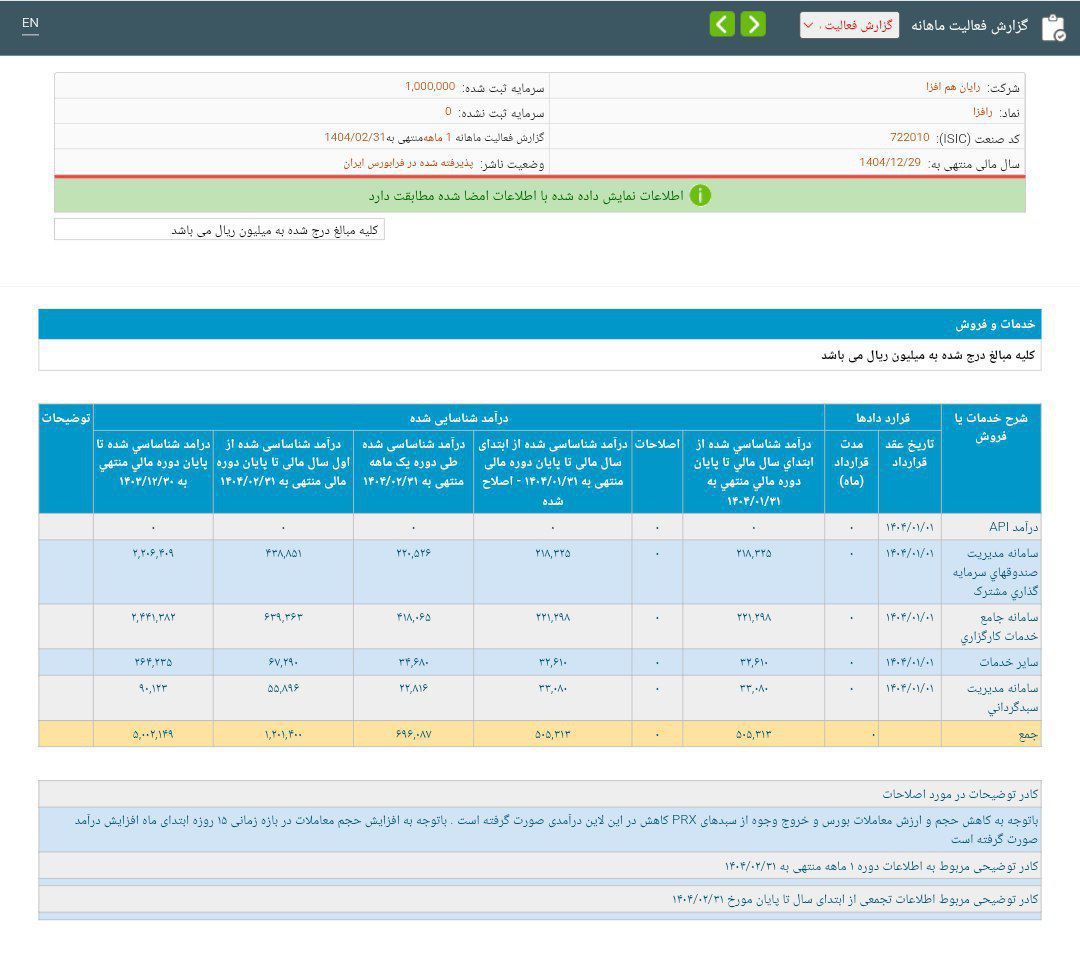Click the green info icon in the banner
1080x963 pixels.
click(700, 196)
